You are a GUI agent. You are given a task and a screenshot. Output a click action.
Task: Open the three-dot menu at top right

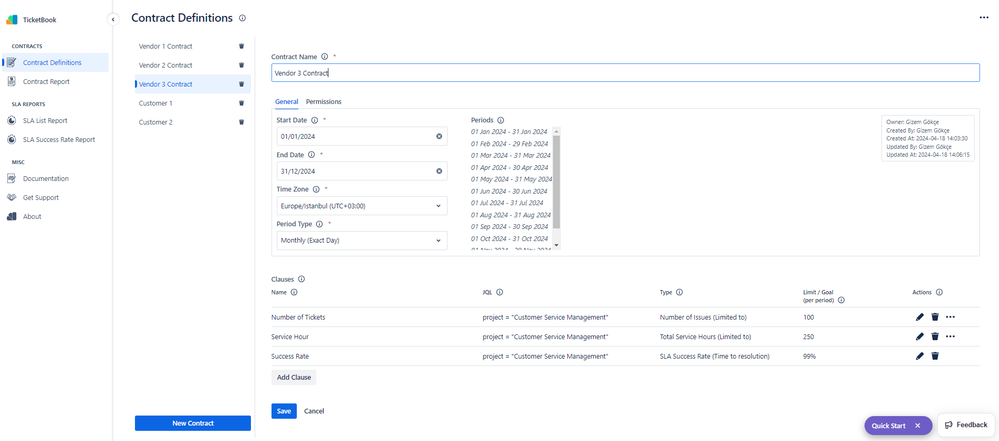click(x=984, y=18)
